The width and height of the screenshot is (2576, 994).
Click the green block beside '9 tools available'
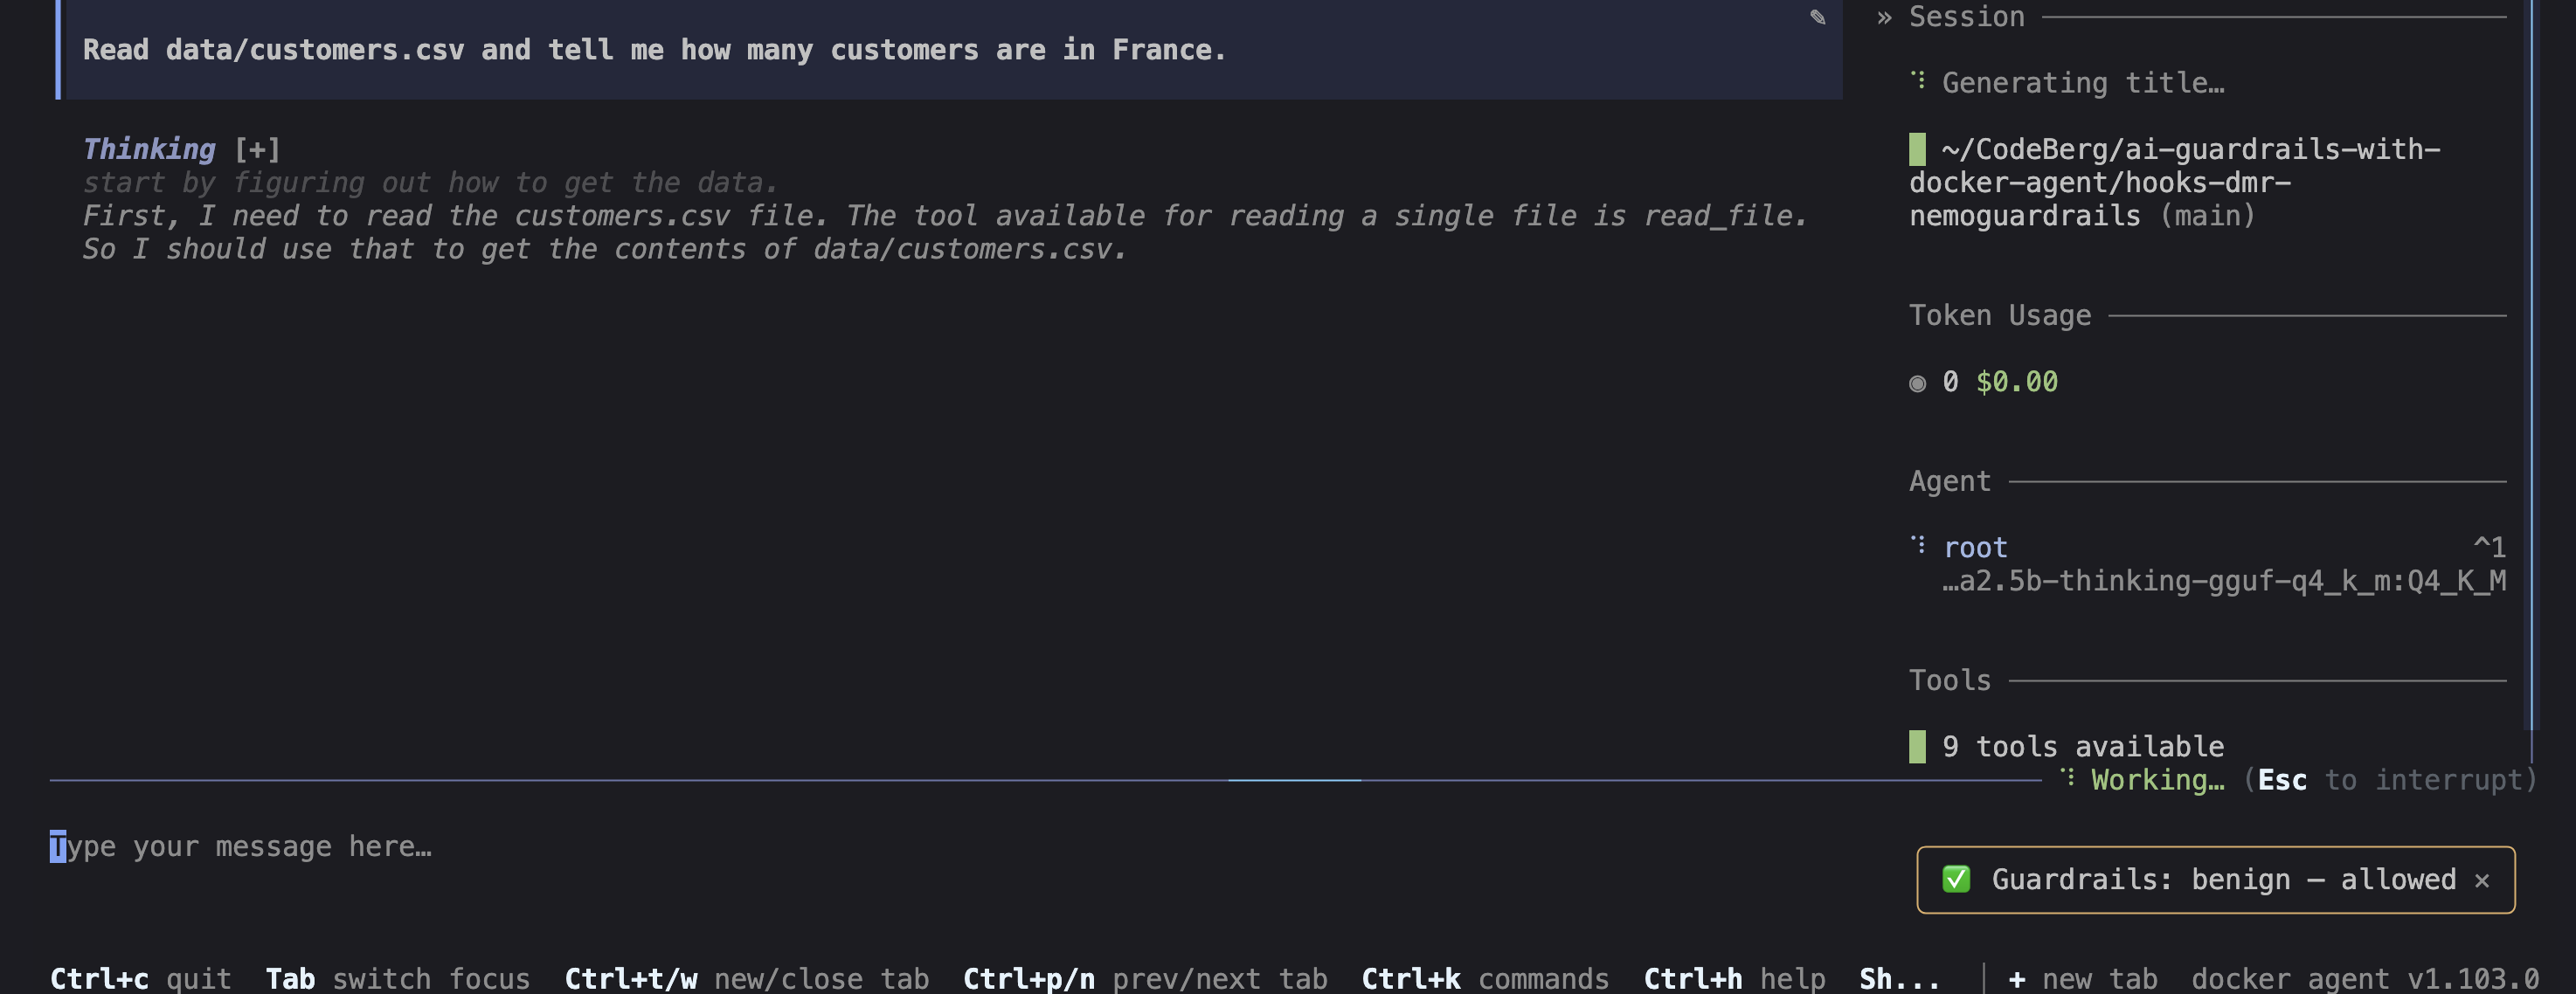pyautogui.click(x=1917, y=746)
